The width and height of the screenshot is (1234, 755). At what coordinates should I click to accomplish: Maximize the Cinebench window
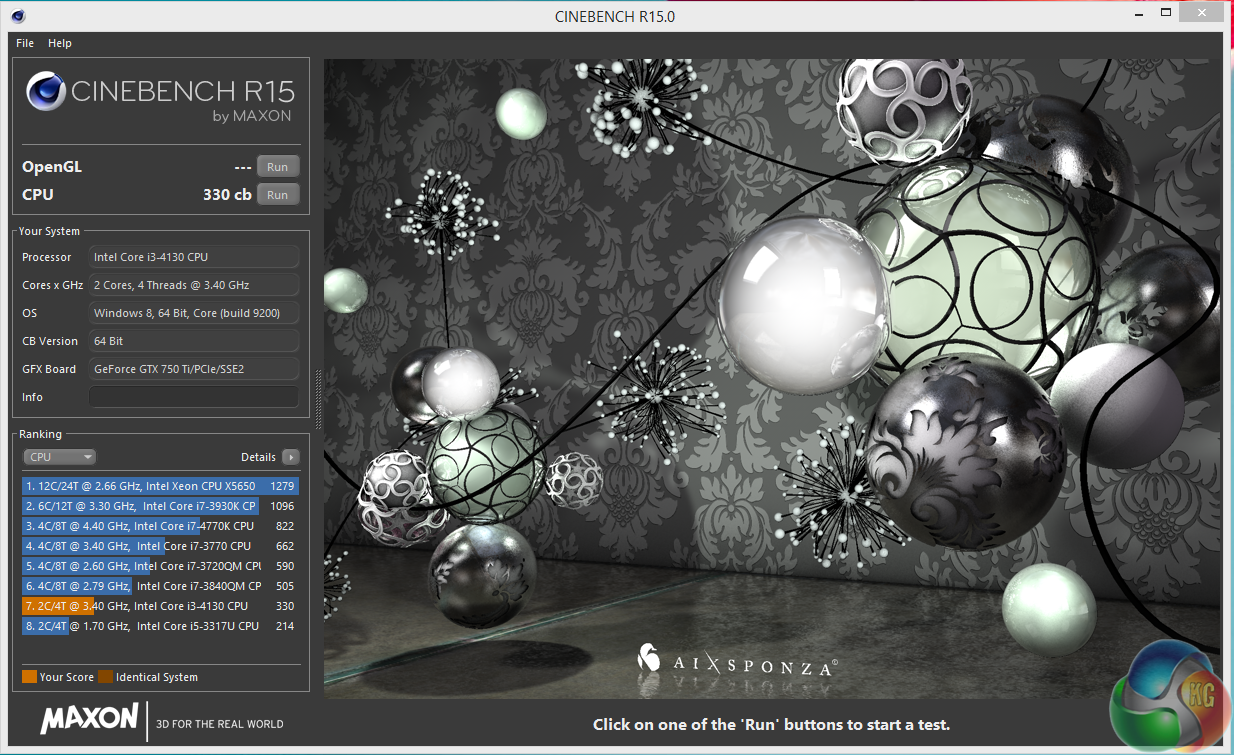(x=1166, y=14)
